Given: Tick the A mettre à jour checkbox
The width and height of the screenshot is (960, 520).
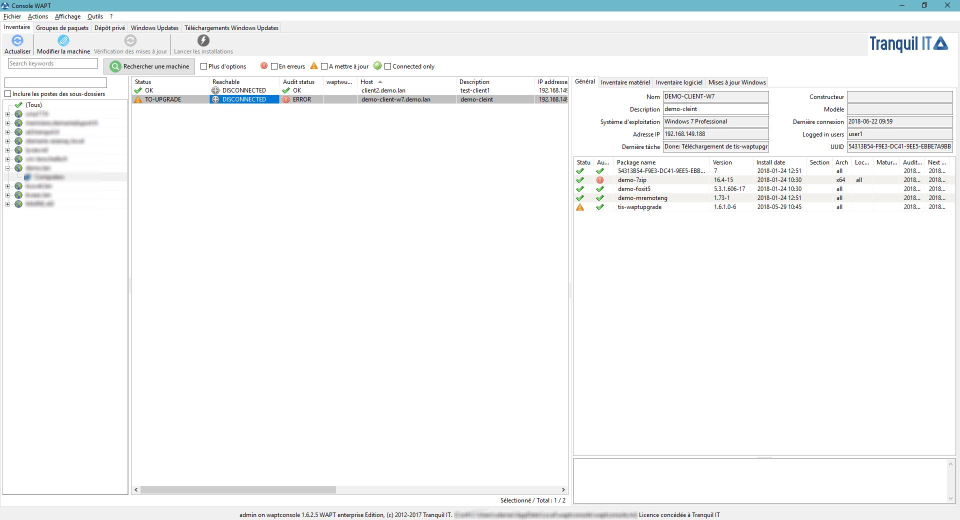Looking at the screenshot, I should [324, 66].
